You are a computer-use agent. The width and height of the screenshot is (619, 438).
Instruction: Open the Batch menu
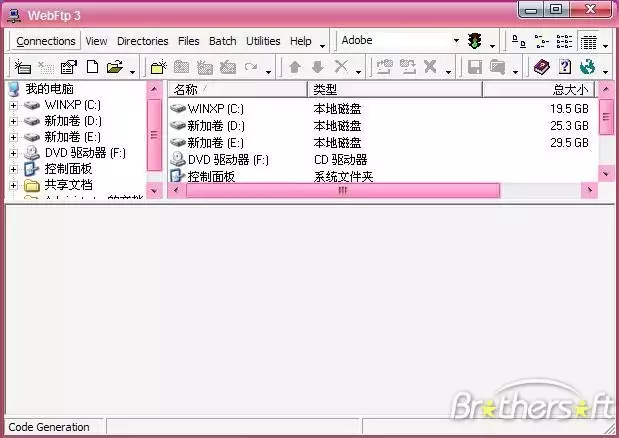click(223, 41)
